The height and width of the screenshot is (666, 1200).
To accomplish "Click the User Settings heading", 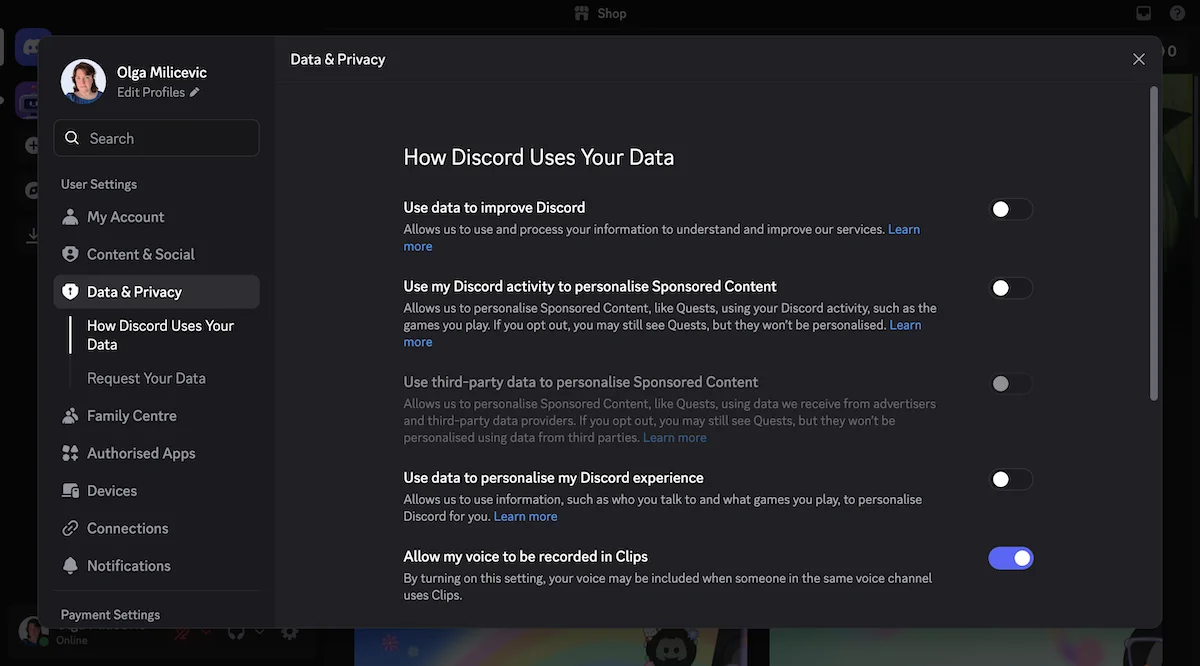I will [x=99, y=184].
